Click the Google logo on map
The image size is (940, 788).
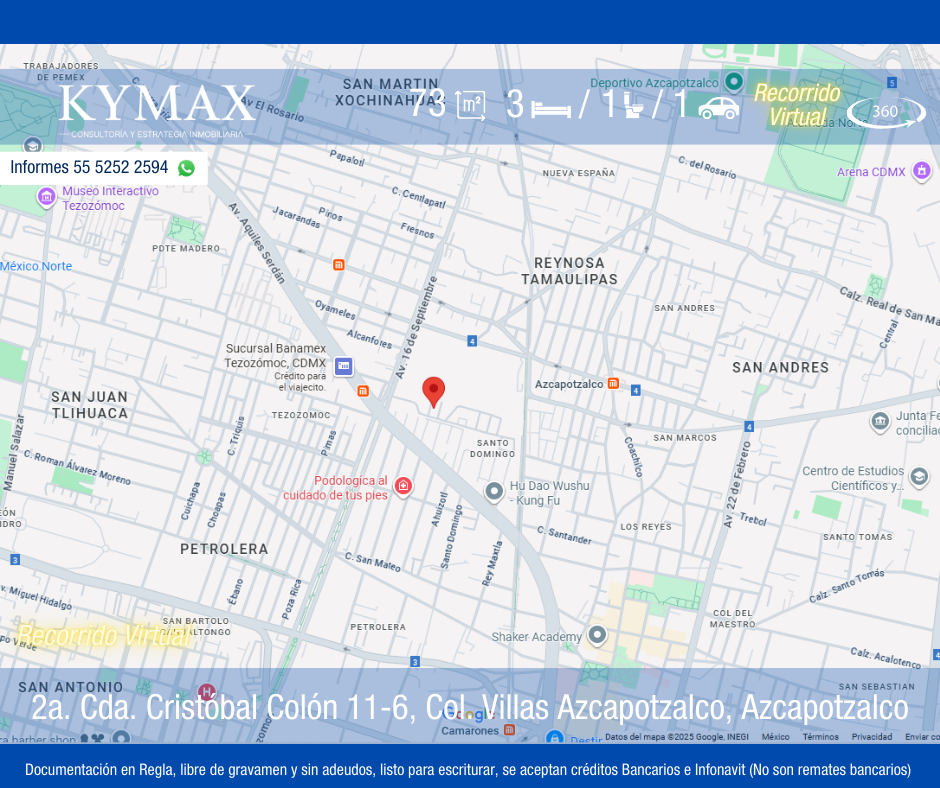(467, 714)
